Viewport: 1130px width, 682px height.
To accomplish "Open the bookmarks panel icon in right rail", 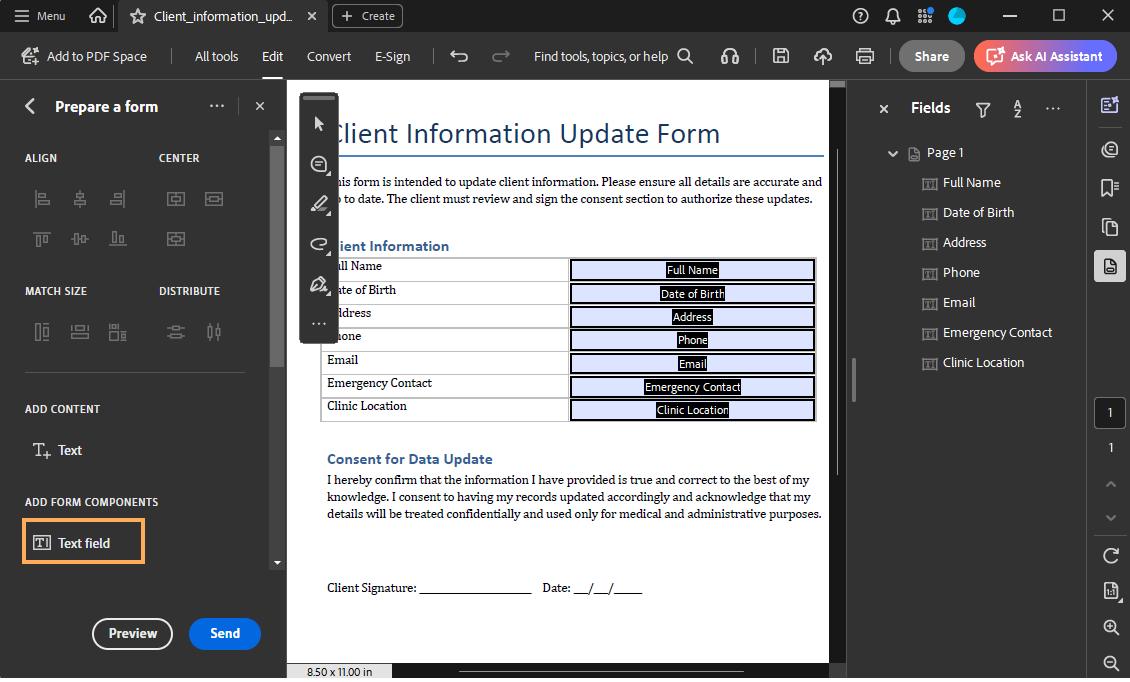I will pyautogui.click(x=1109, y=188).
